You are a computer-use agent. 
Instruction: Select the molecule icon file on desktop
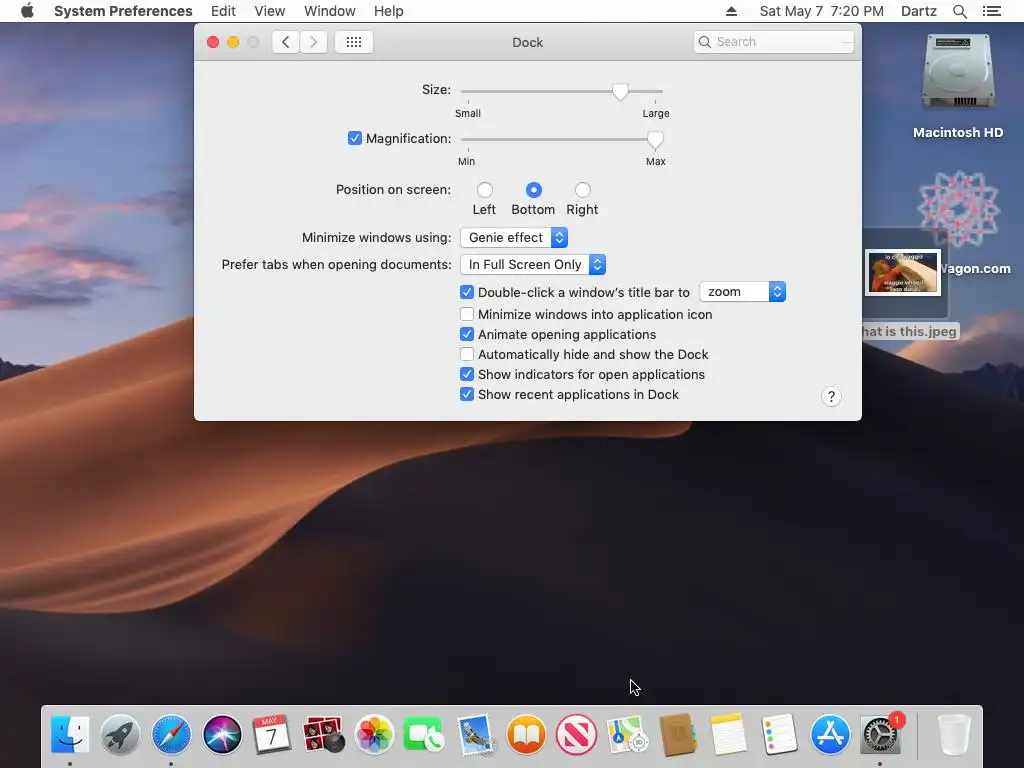click(x=958, y=209)
